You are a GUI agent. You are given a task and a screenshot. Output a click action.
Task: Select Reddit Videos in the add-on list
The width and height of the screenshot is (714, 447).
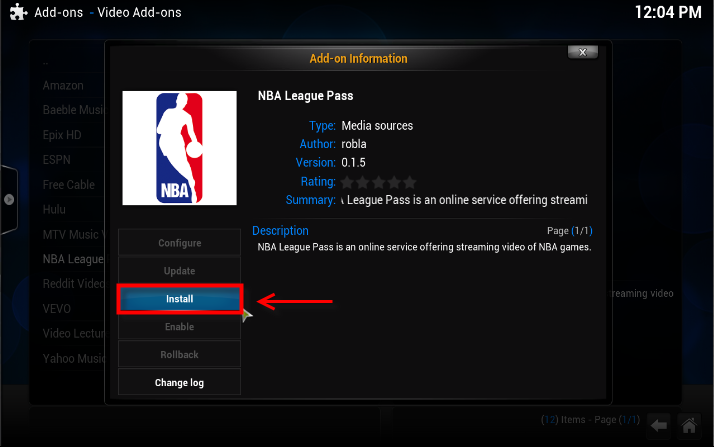74,284
